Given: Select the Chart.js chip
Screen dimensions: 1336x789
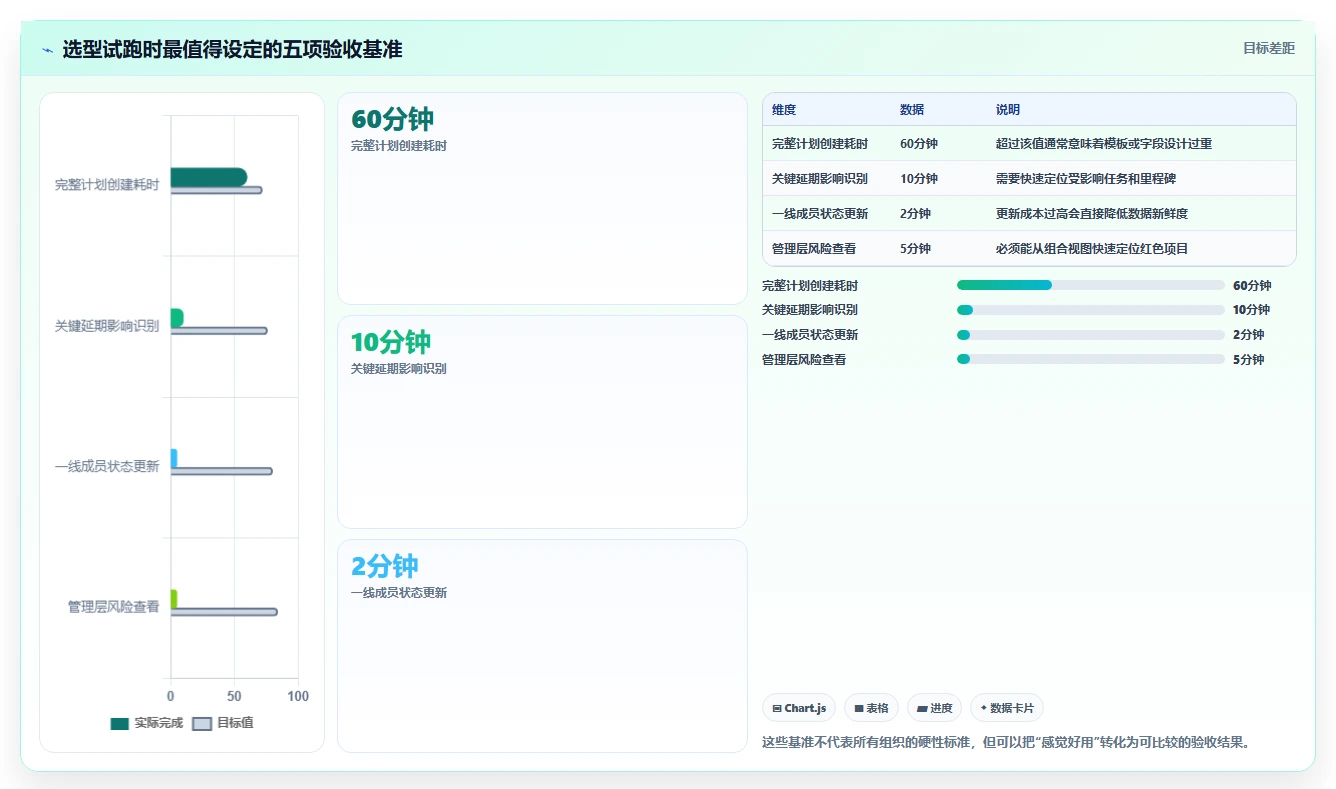Looking at the screenshot, I should click(799, 708).
